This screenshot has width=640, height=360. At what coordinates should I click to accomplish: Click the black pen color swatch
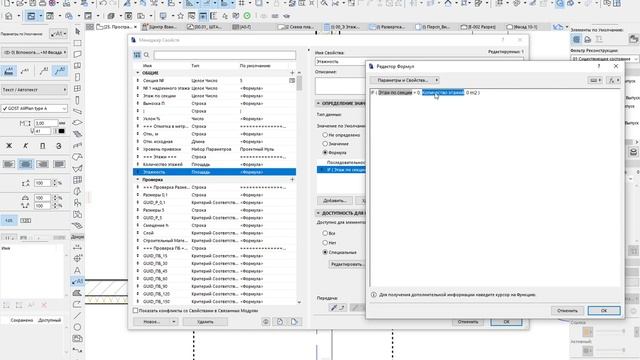point(62,131)
